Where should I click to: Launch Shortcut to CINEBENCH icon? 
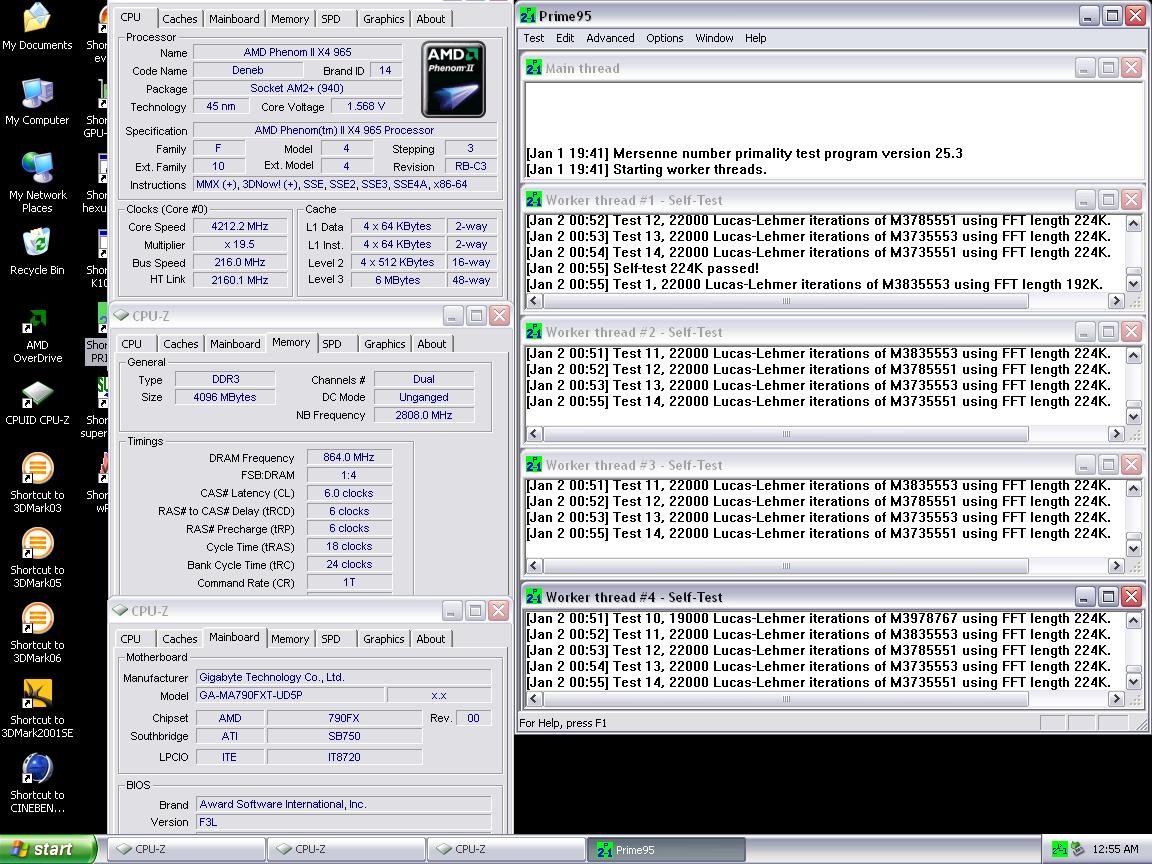point(37,783)
